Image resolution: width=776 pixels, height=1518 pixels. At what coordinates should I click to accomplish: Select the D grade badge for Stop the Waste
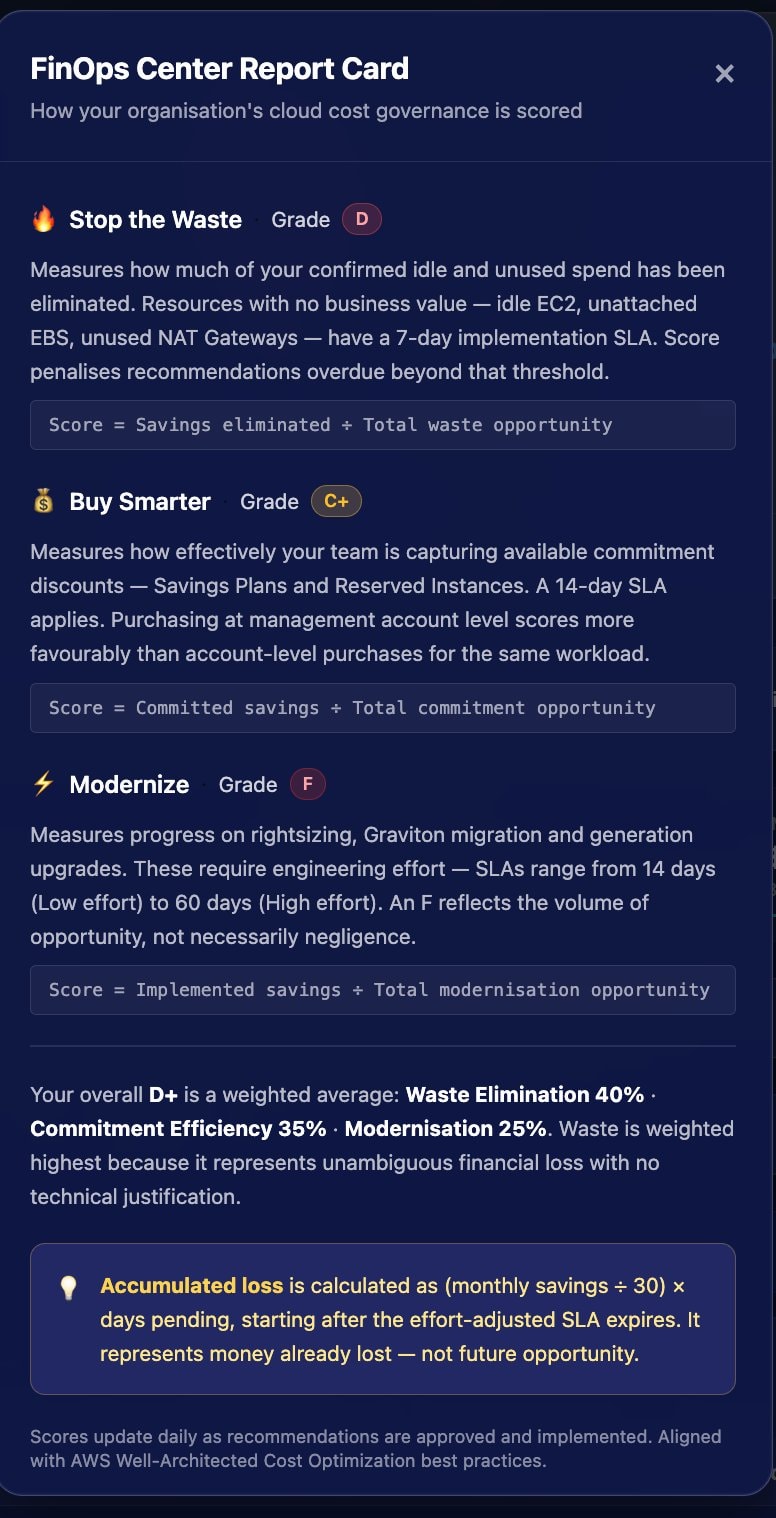coord(361,219)
